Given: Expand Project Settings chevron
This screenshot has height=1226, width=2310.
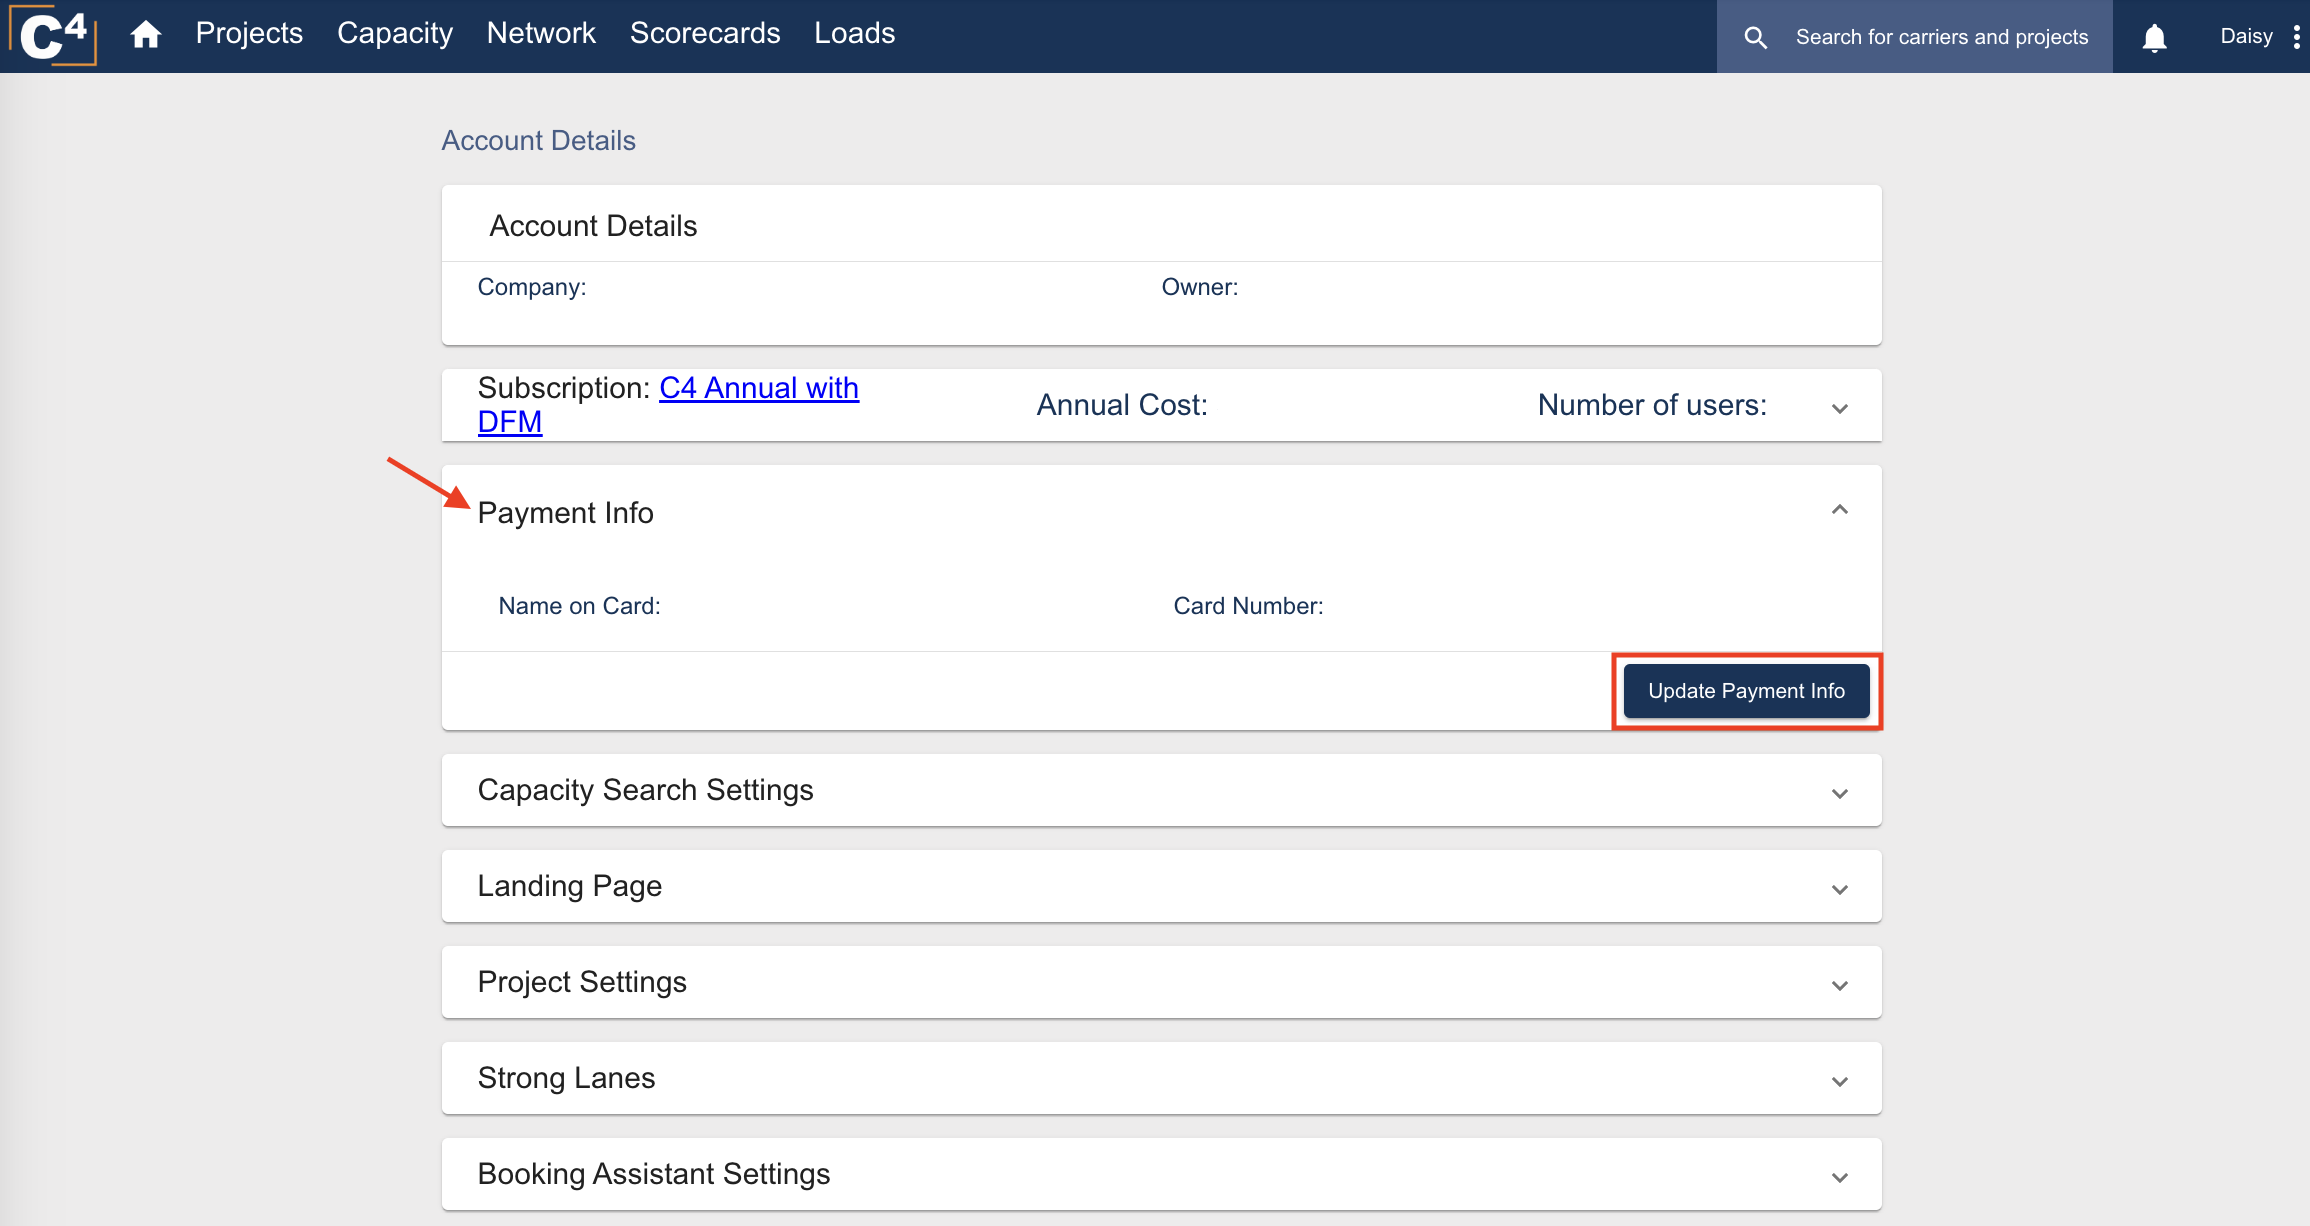Looking at the screenshot, I should [1839, 985].
